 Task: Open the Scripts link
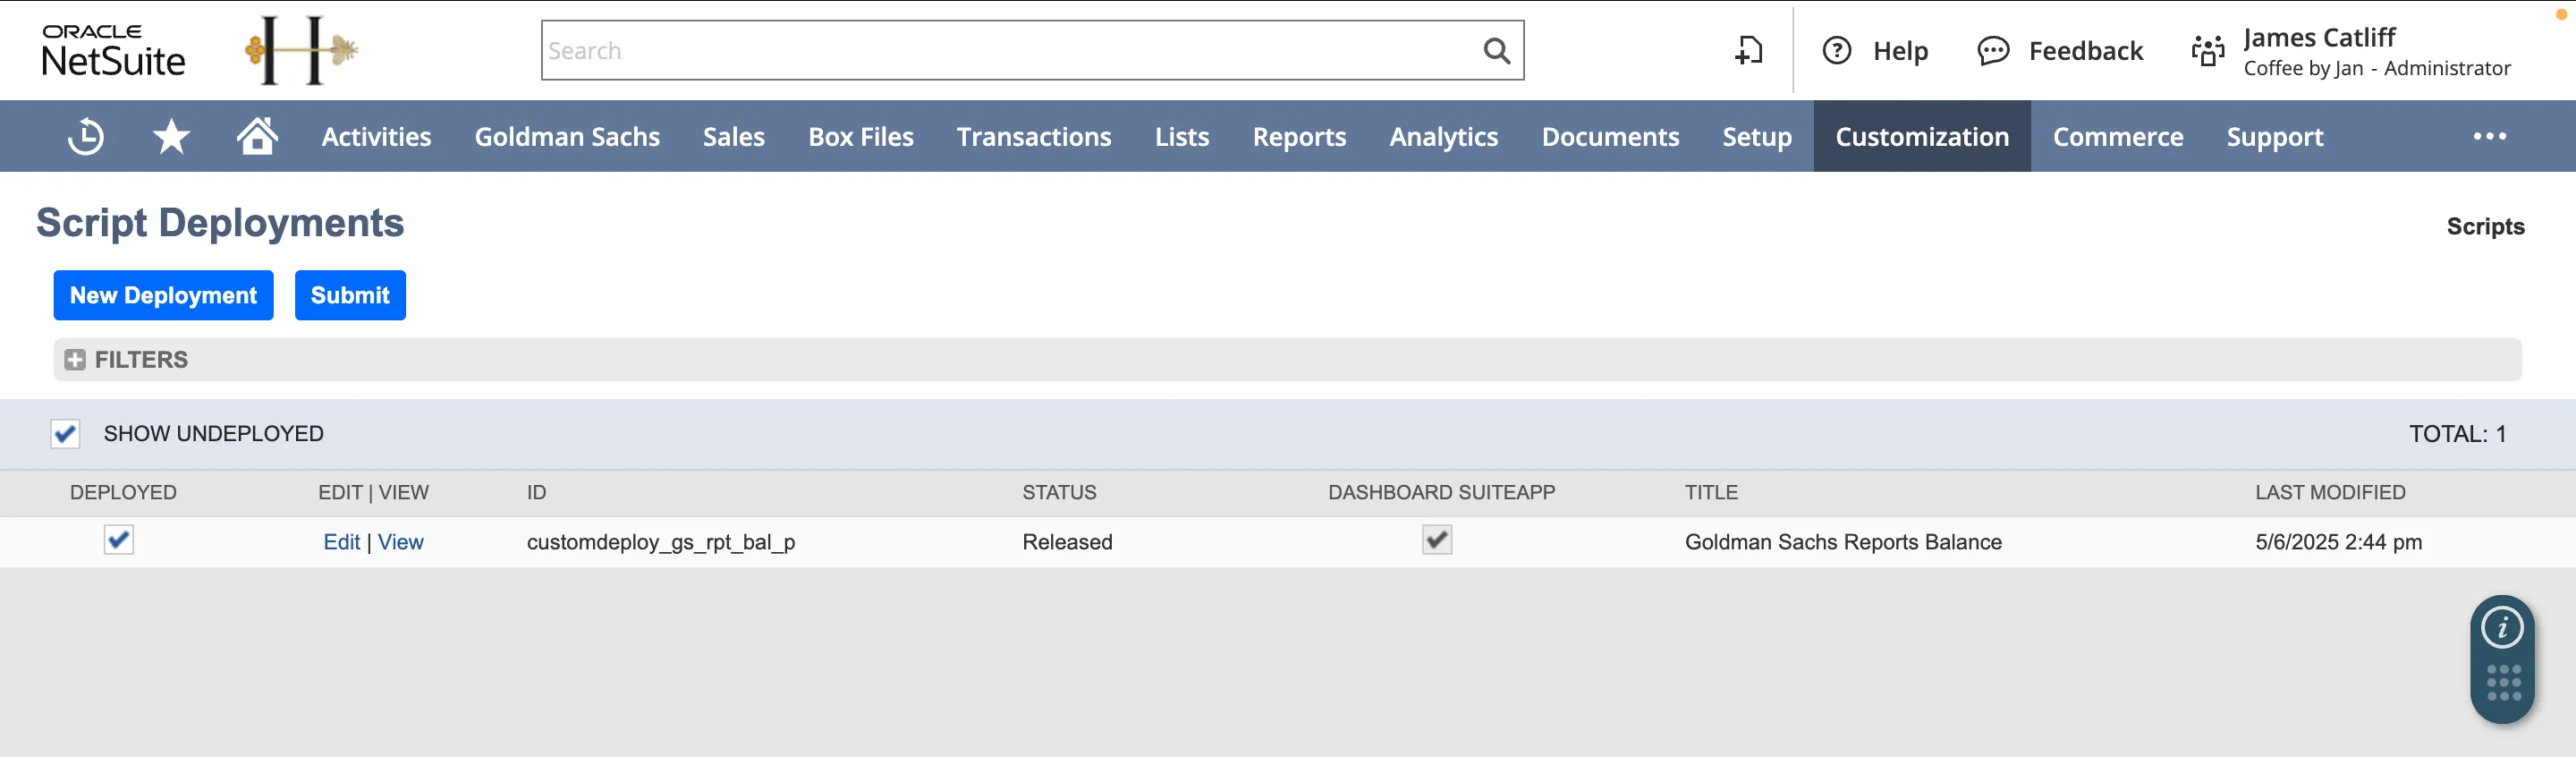2485,227
